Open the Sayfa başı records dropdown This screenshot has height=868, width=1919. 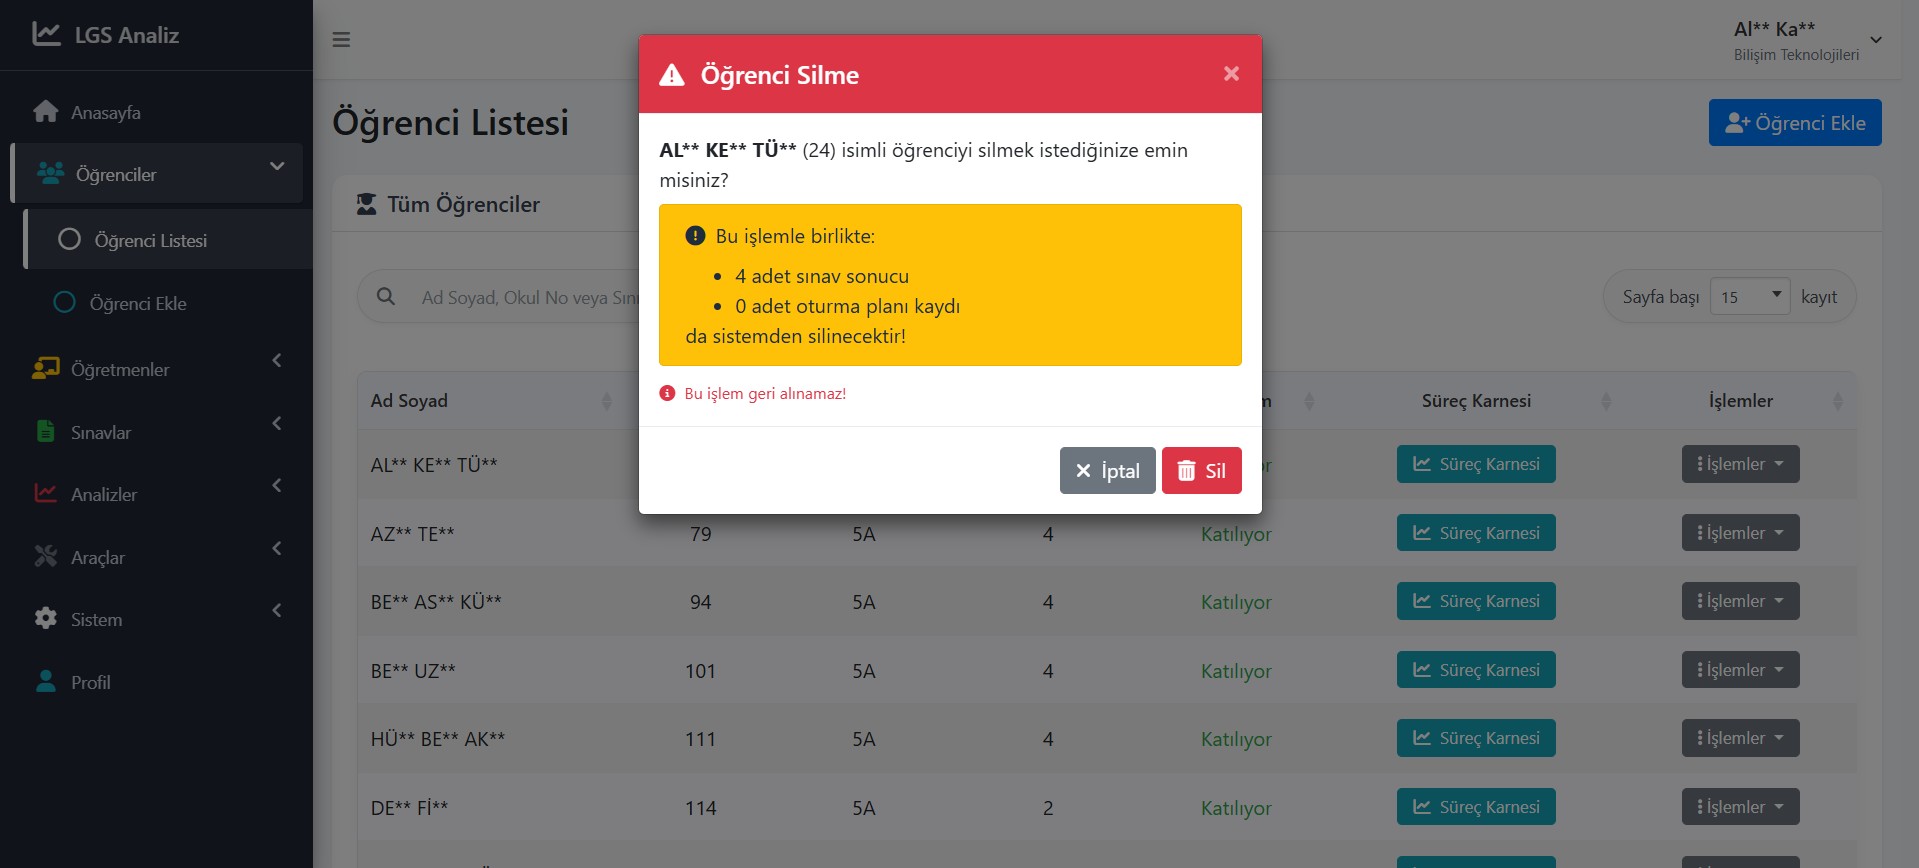click(x=1749, y=297)
